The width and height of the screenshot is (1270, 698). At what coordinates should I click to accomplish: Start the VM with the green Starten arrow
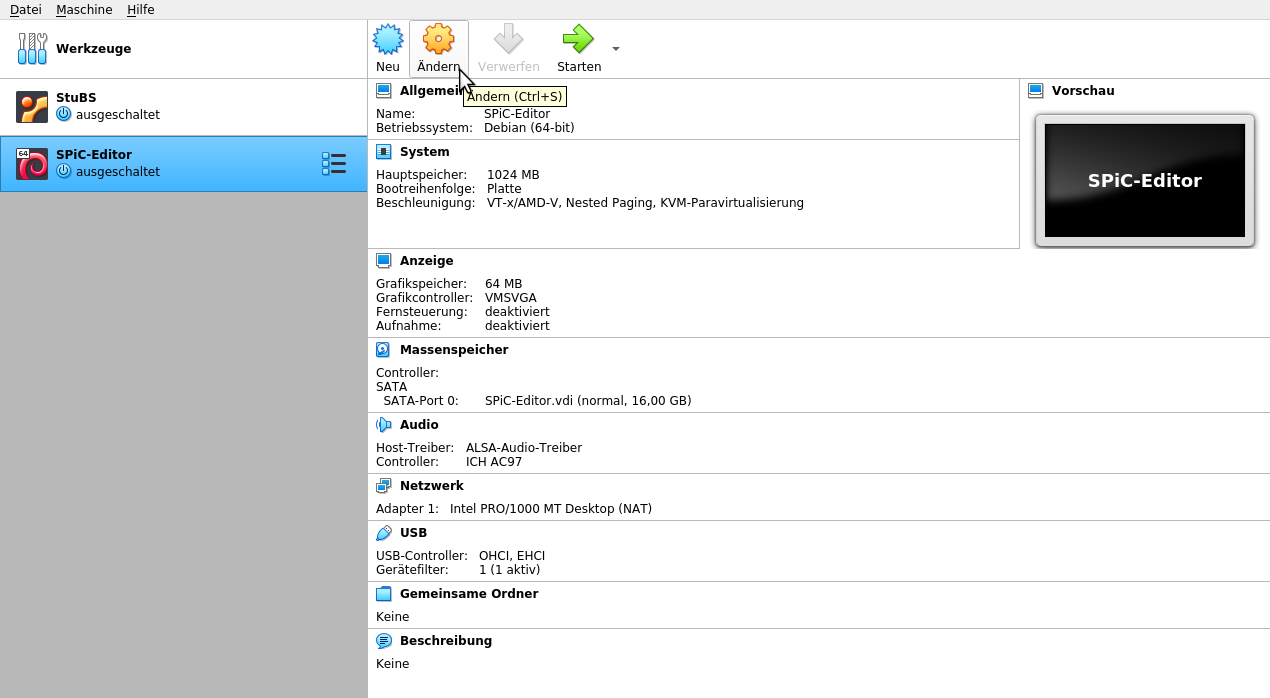[x=578, y=40]
